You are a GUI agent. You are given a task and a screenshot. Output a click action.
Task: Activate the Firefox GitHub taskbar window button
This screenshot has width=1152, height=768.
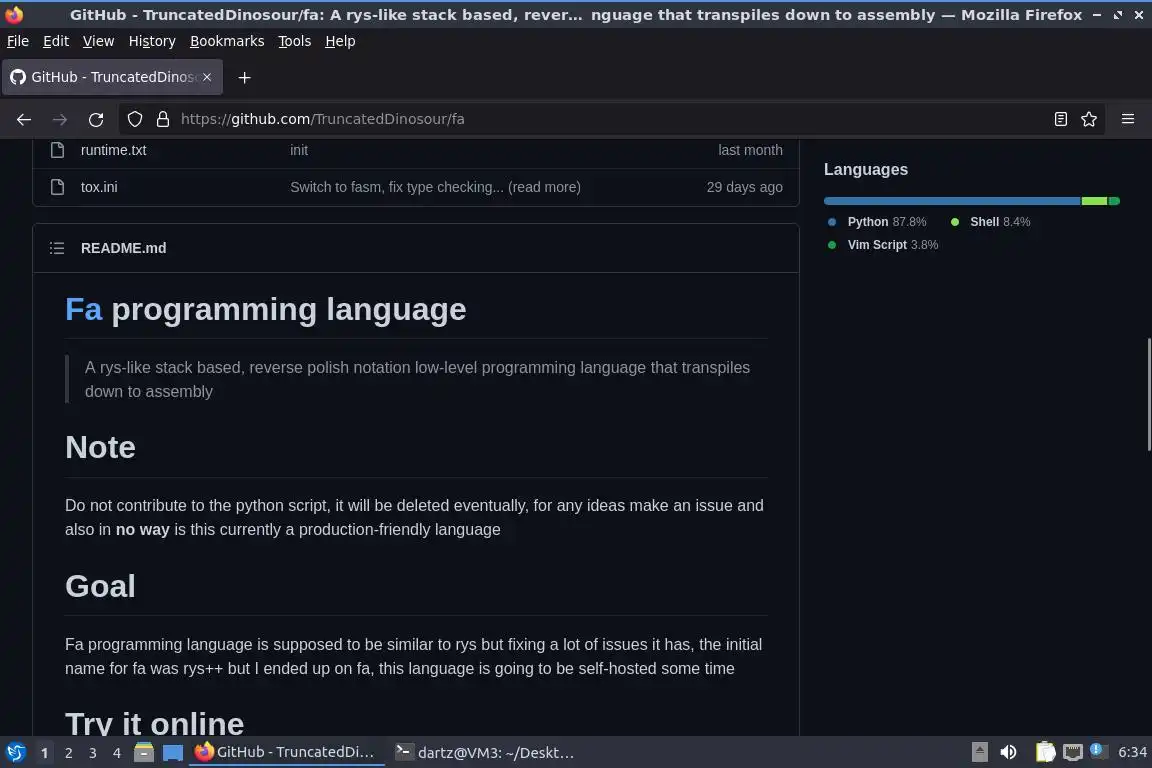click(x=287, y=752)
